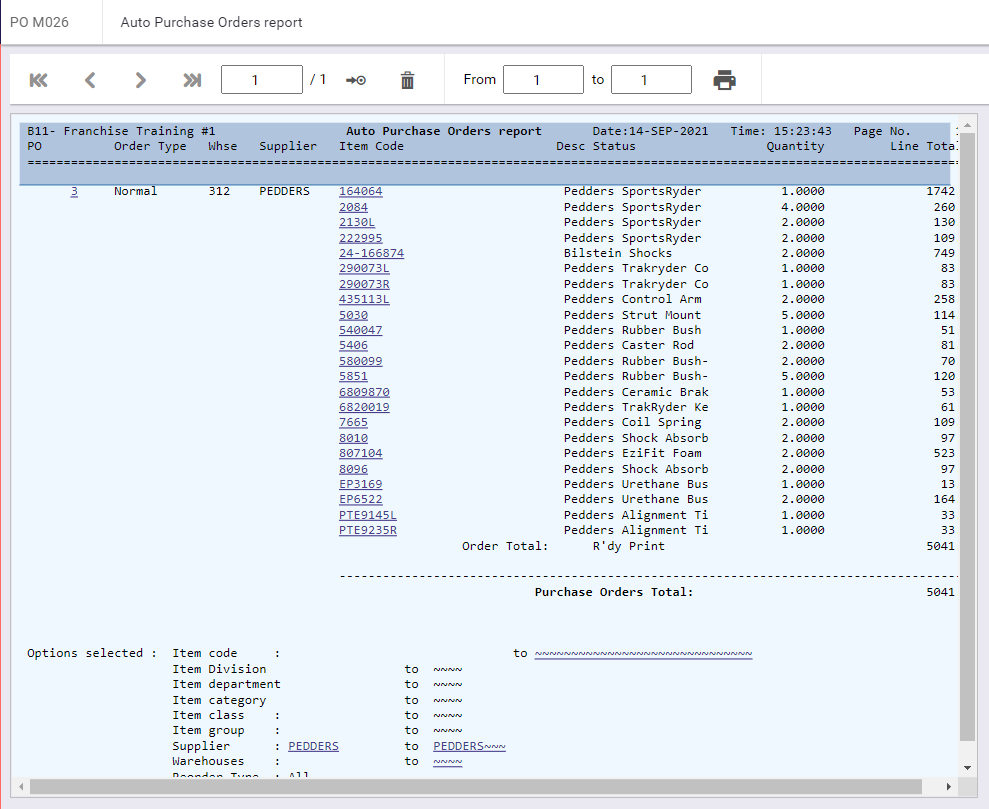Open item code 2130L
Viewport: 989px width, 809px height.
[357, 222]
